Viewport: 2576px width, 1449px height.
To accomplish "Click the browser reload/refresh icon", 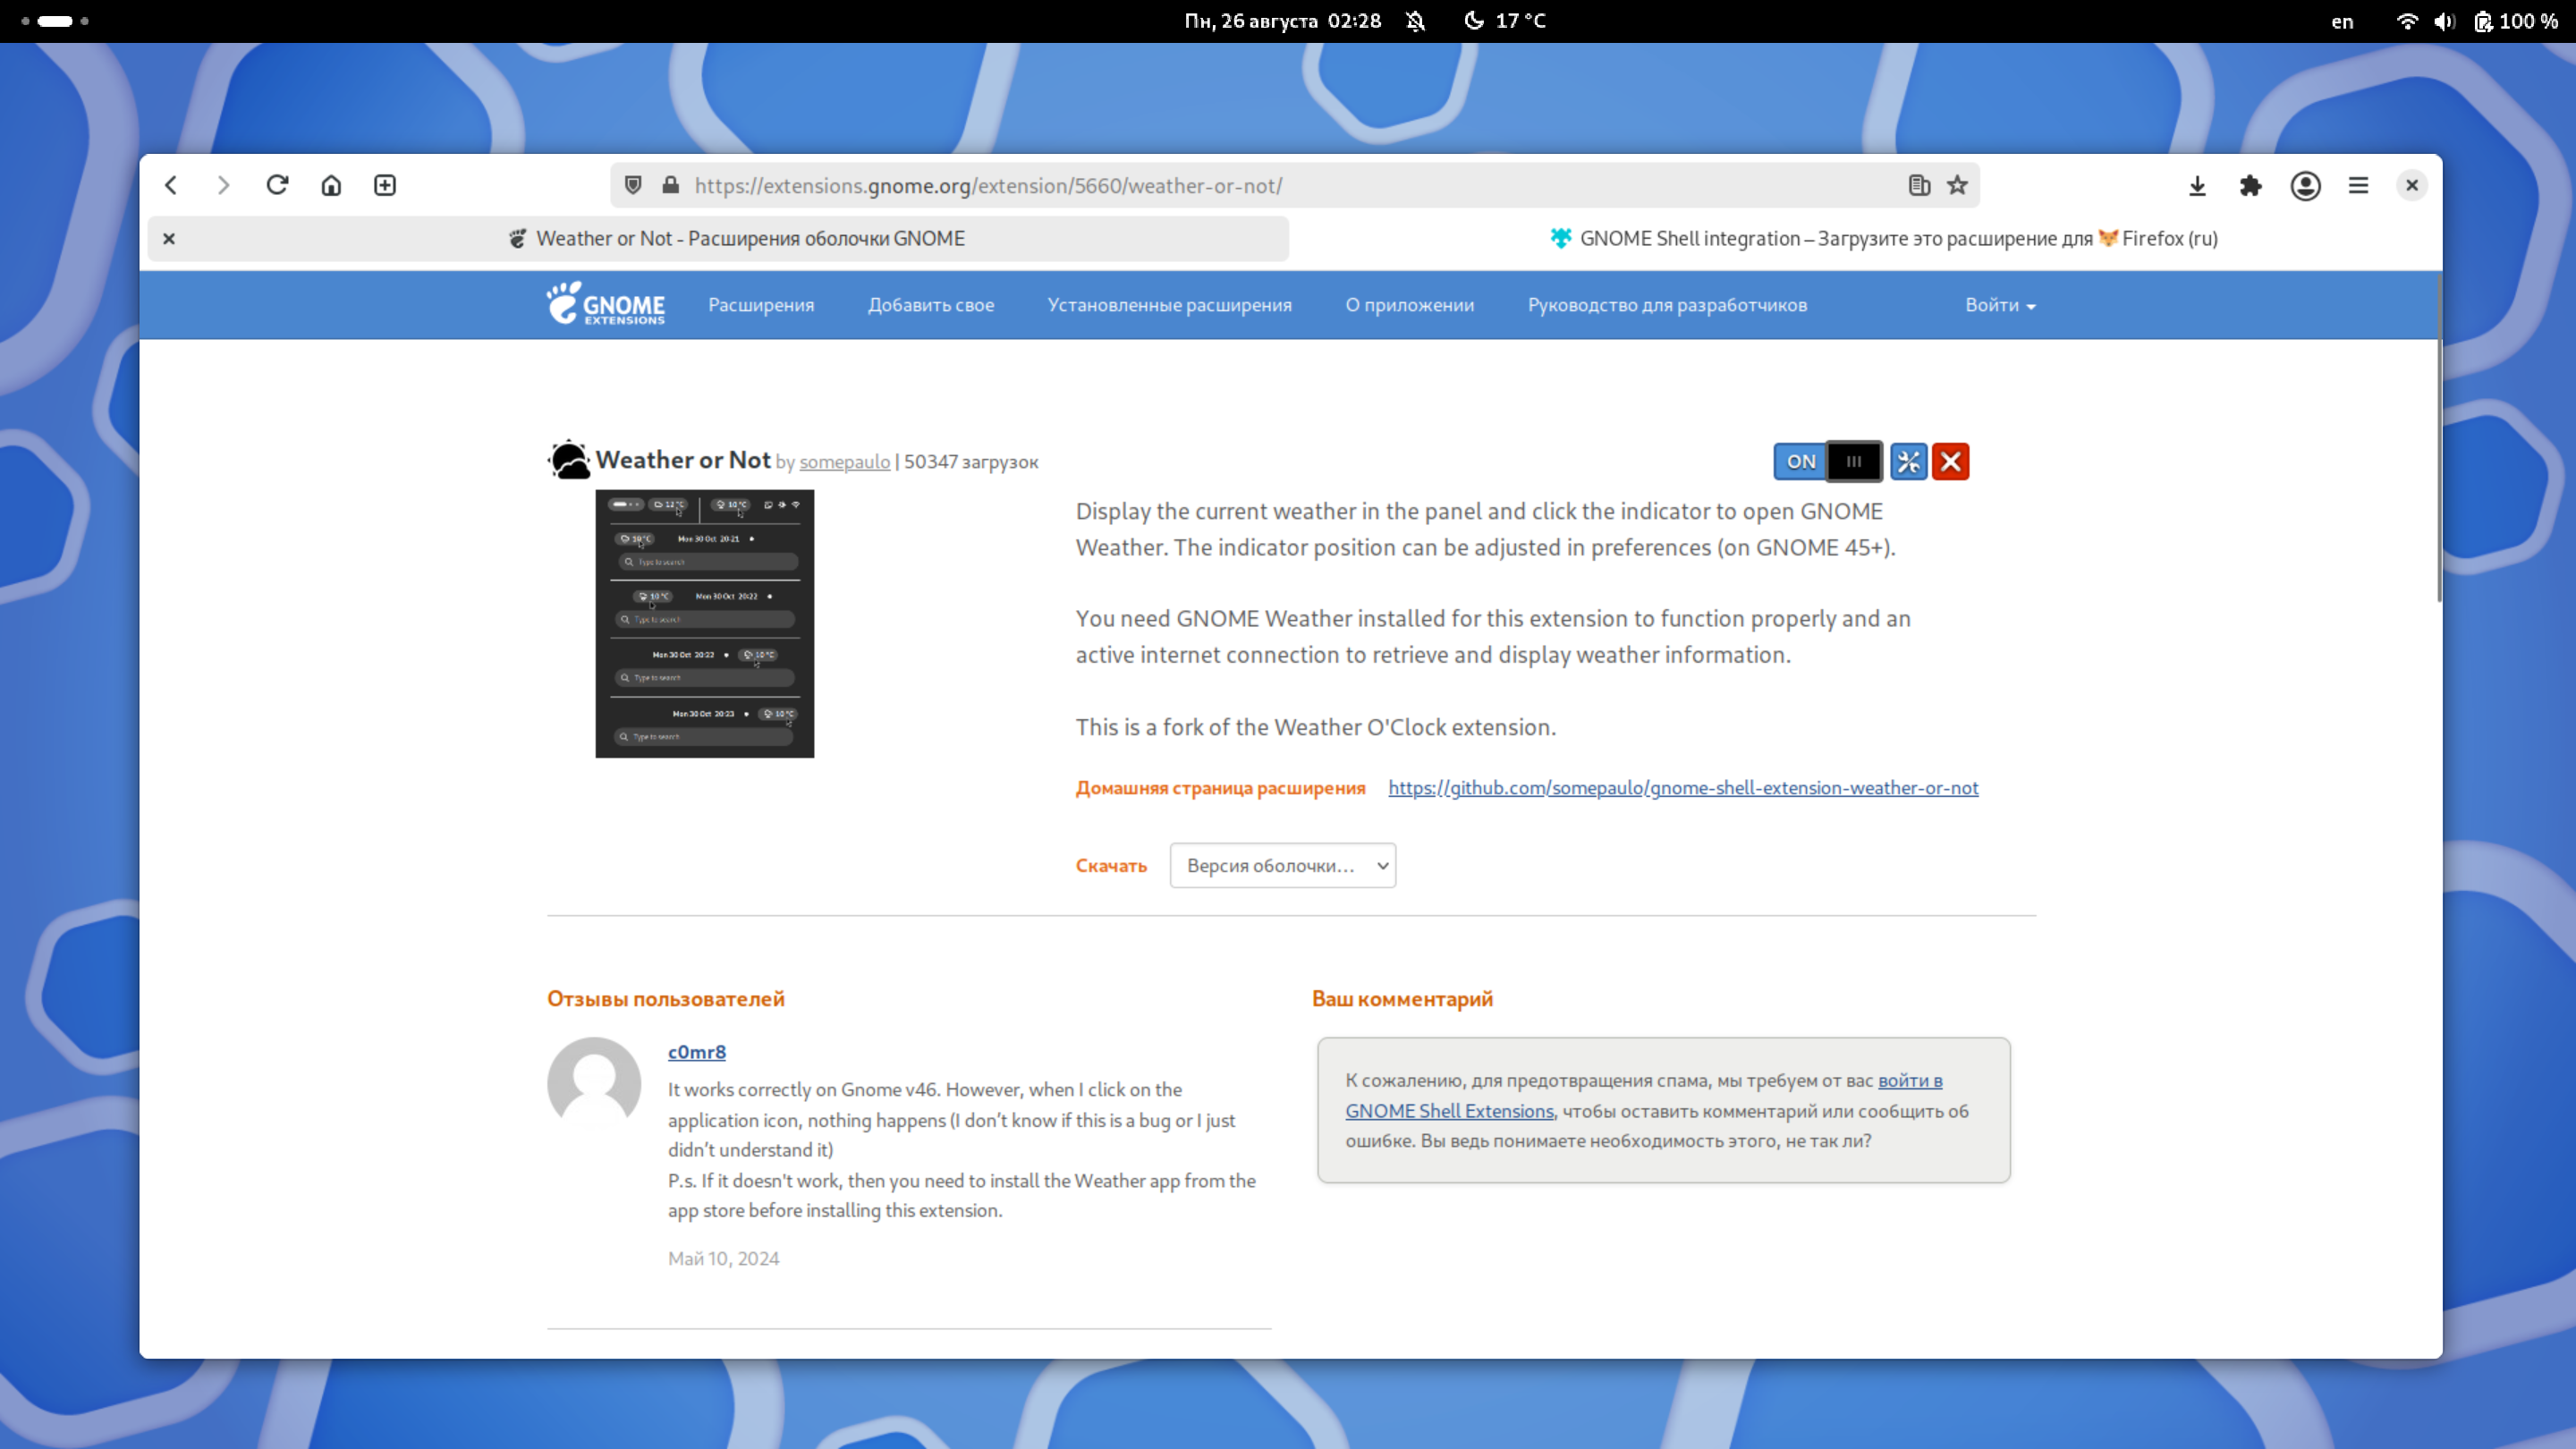I will pyautogui.click(x=278, y=184).
